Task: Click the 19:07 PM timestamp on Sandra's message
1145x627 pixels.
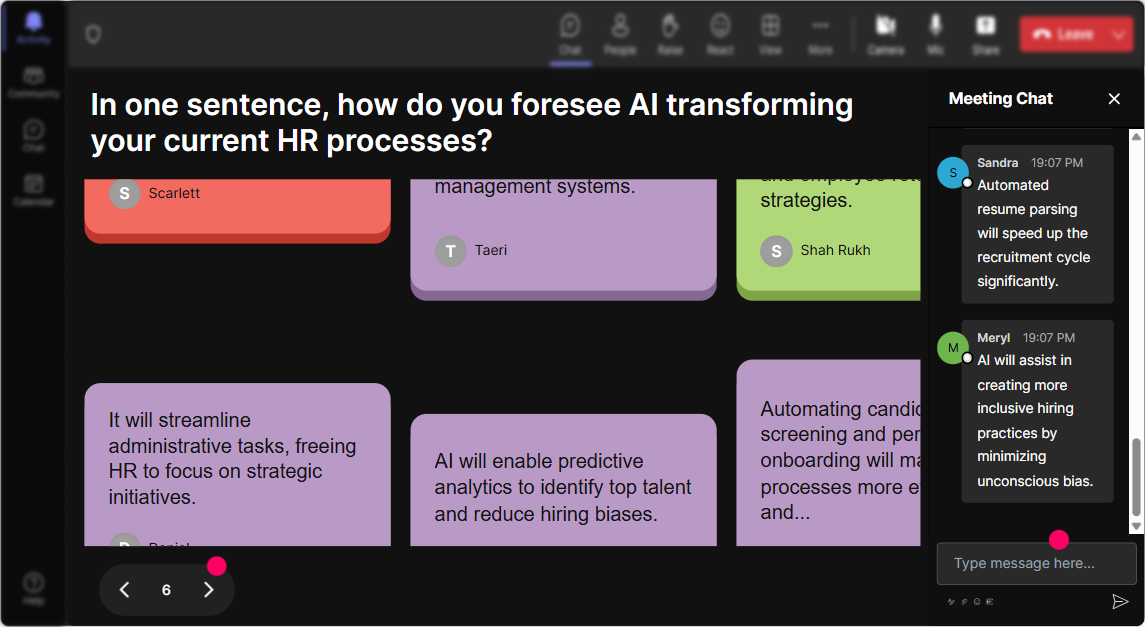Action: (1057, 163)
